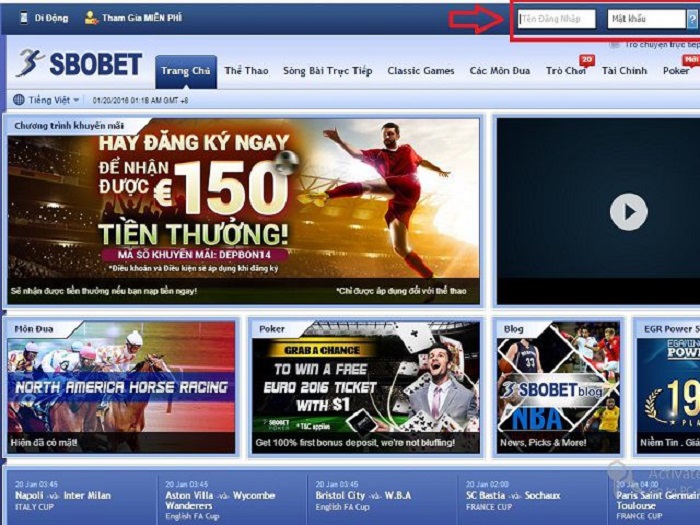Click the Mật khẩu password field
700x525 pixels.
click(x=645, y=19)
